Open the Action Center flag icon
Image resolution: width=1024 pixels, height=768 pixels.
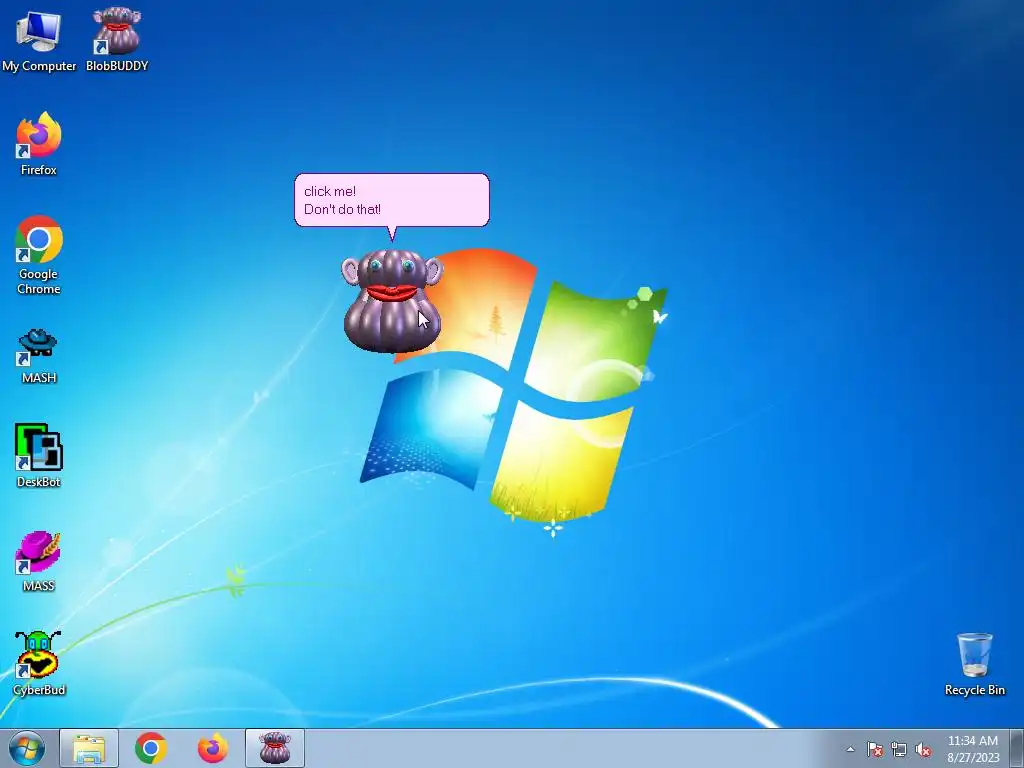click(x=874, y=749)
